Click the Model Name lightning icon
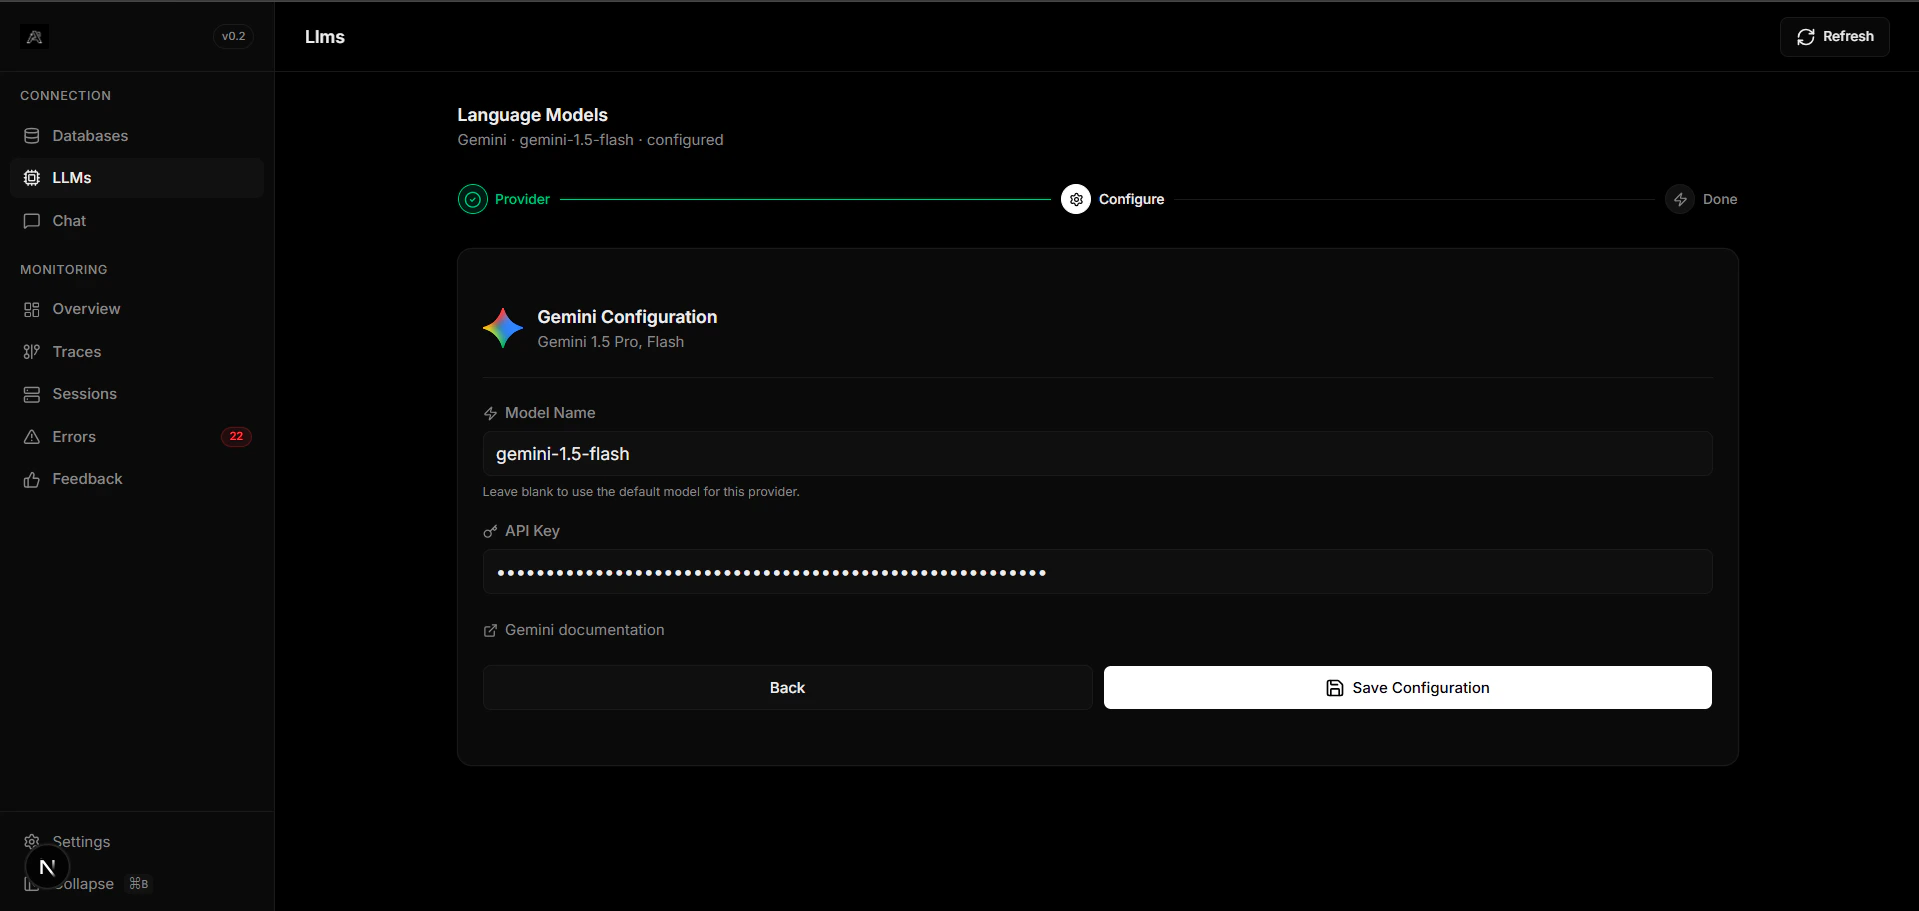The image size is (1919, 911). click(x=490, y=413)
